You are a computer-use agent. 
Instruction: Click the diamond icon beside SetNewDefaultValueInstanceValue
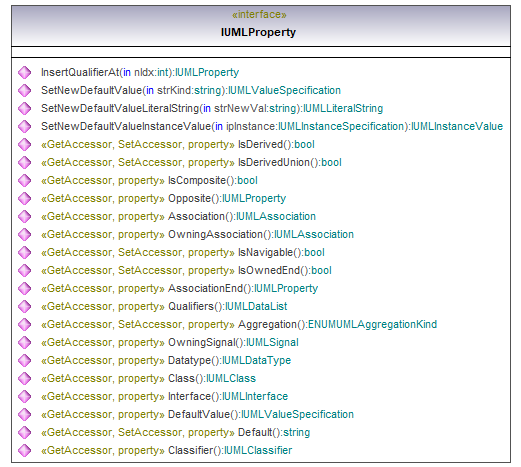pyautogui.click(x=24, y=126)
